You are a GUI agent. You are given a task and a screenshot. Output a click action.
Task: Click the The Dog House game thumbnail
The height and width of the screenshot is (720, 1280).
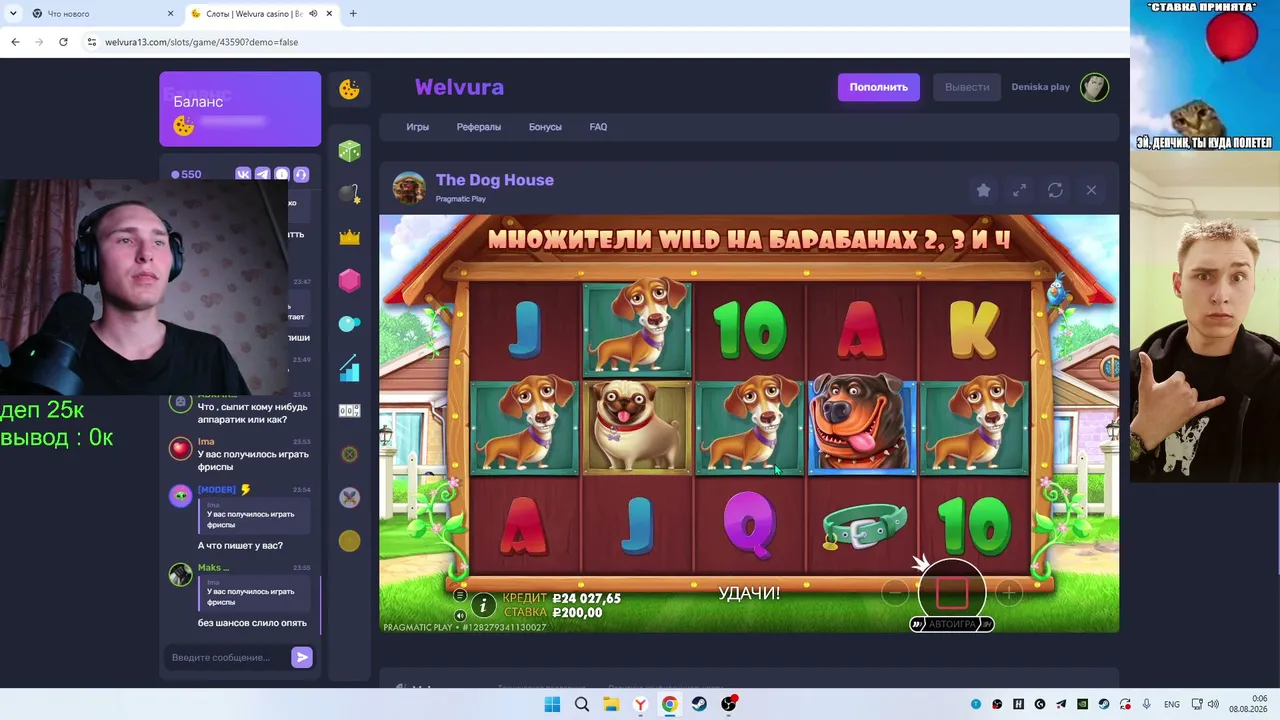coord(409,187)
